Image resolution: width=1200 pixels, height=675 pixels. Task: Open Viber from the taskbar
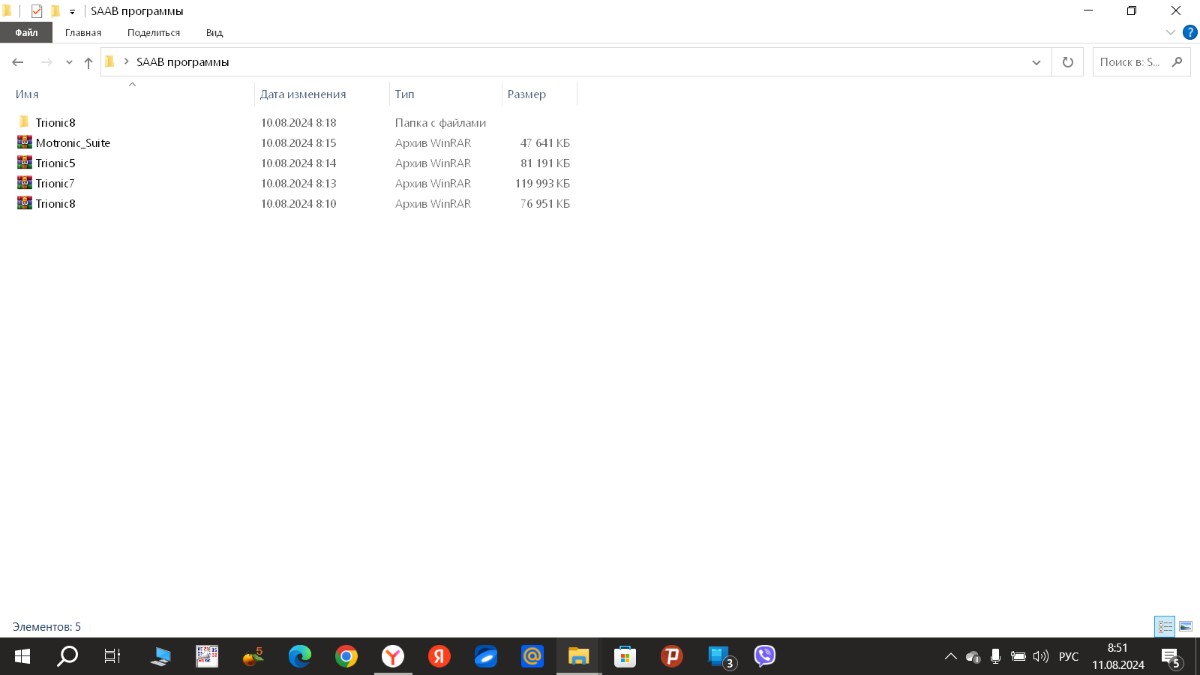tap(765, 656)
